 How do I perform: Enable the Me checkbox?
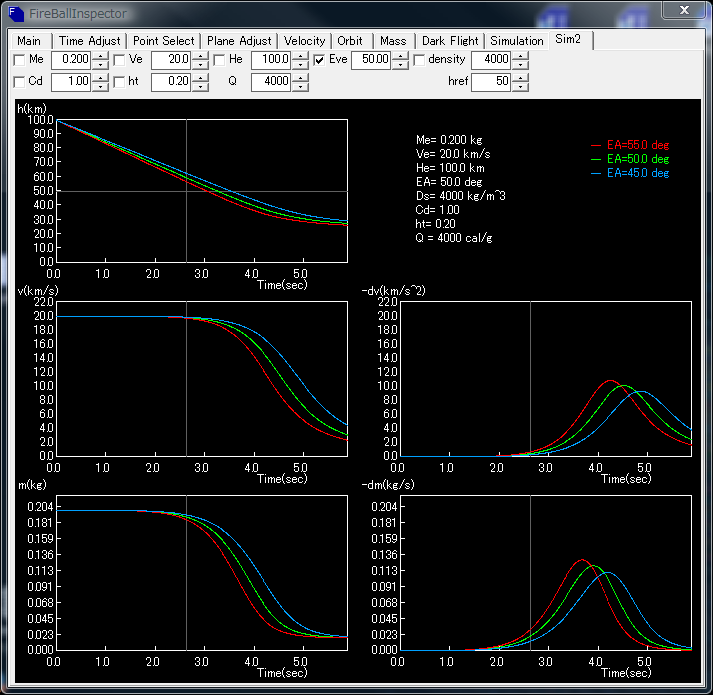point(20,60)
